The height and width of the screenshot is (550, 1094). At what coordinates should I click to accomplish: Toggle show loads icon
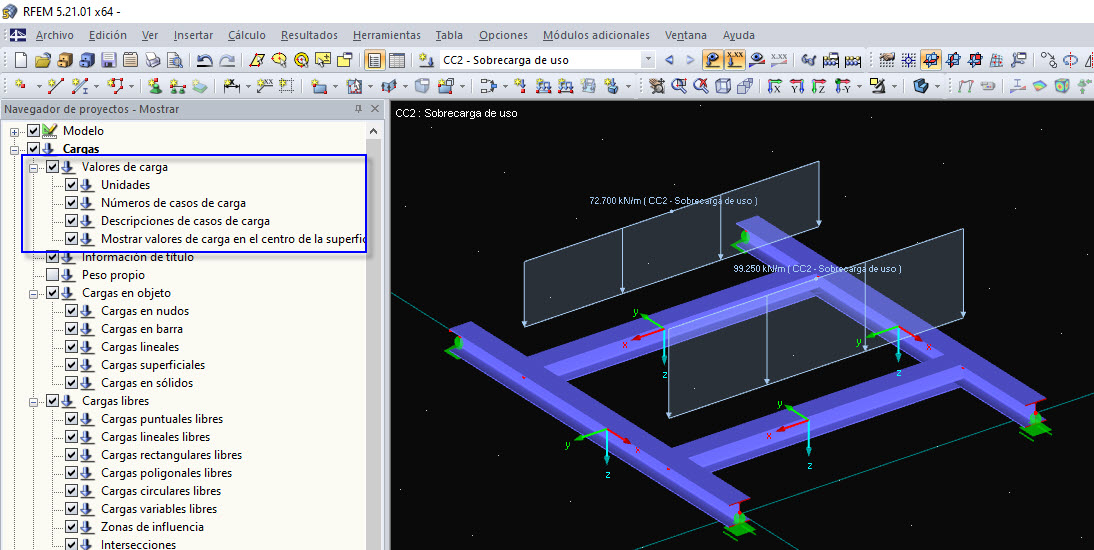(x=712, y=60)
